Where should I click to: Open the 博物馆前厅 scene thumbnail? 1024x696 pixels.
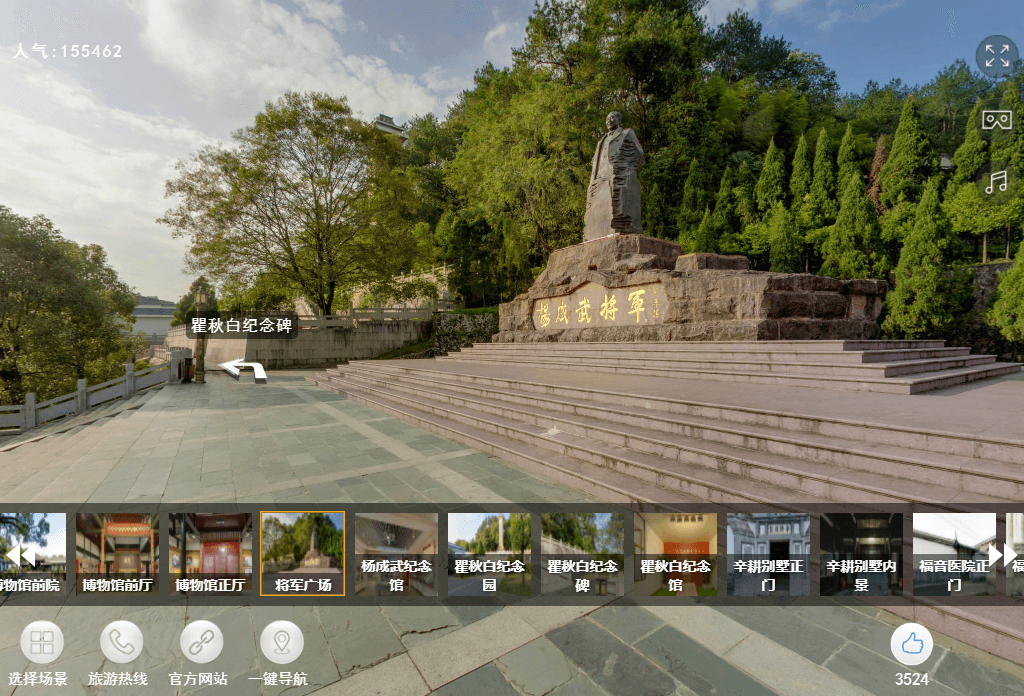(x=118, y=554)
